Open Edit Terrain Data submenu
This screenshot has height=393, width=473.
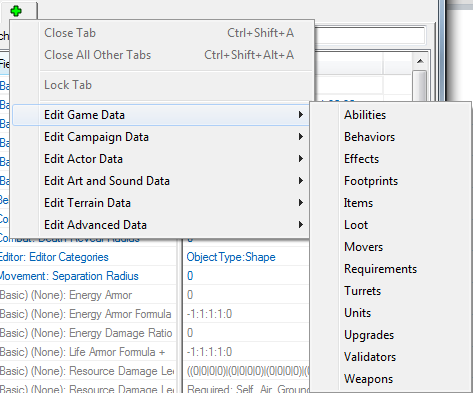click(161, 203)
